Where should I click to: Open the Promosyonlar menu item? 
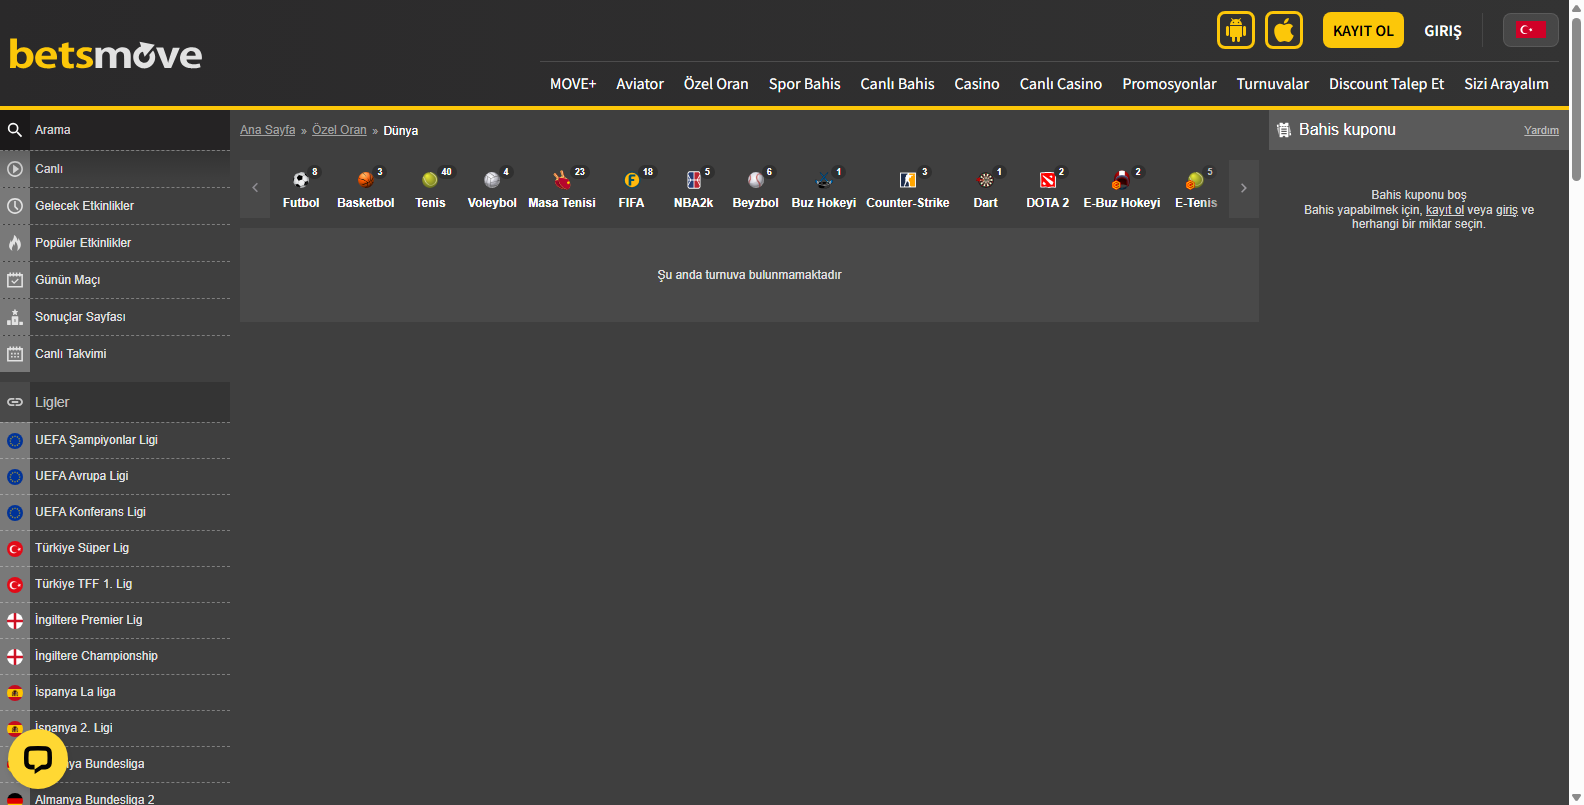(x=1169, y=84)
